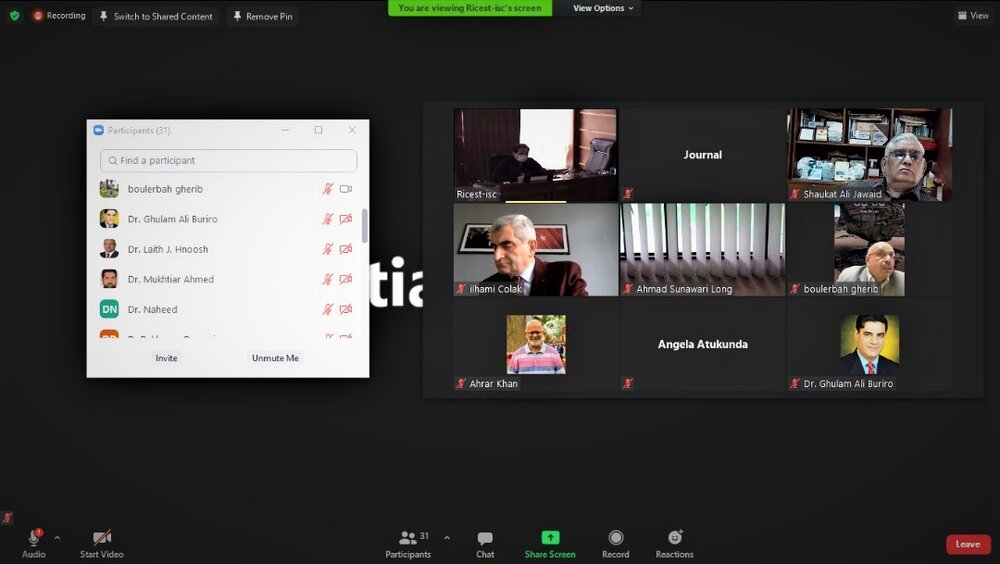Screen dimensions: 1000x564
Task: Click muted mic icon on Angela Atukunda tile
Action: [628, 383]
